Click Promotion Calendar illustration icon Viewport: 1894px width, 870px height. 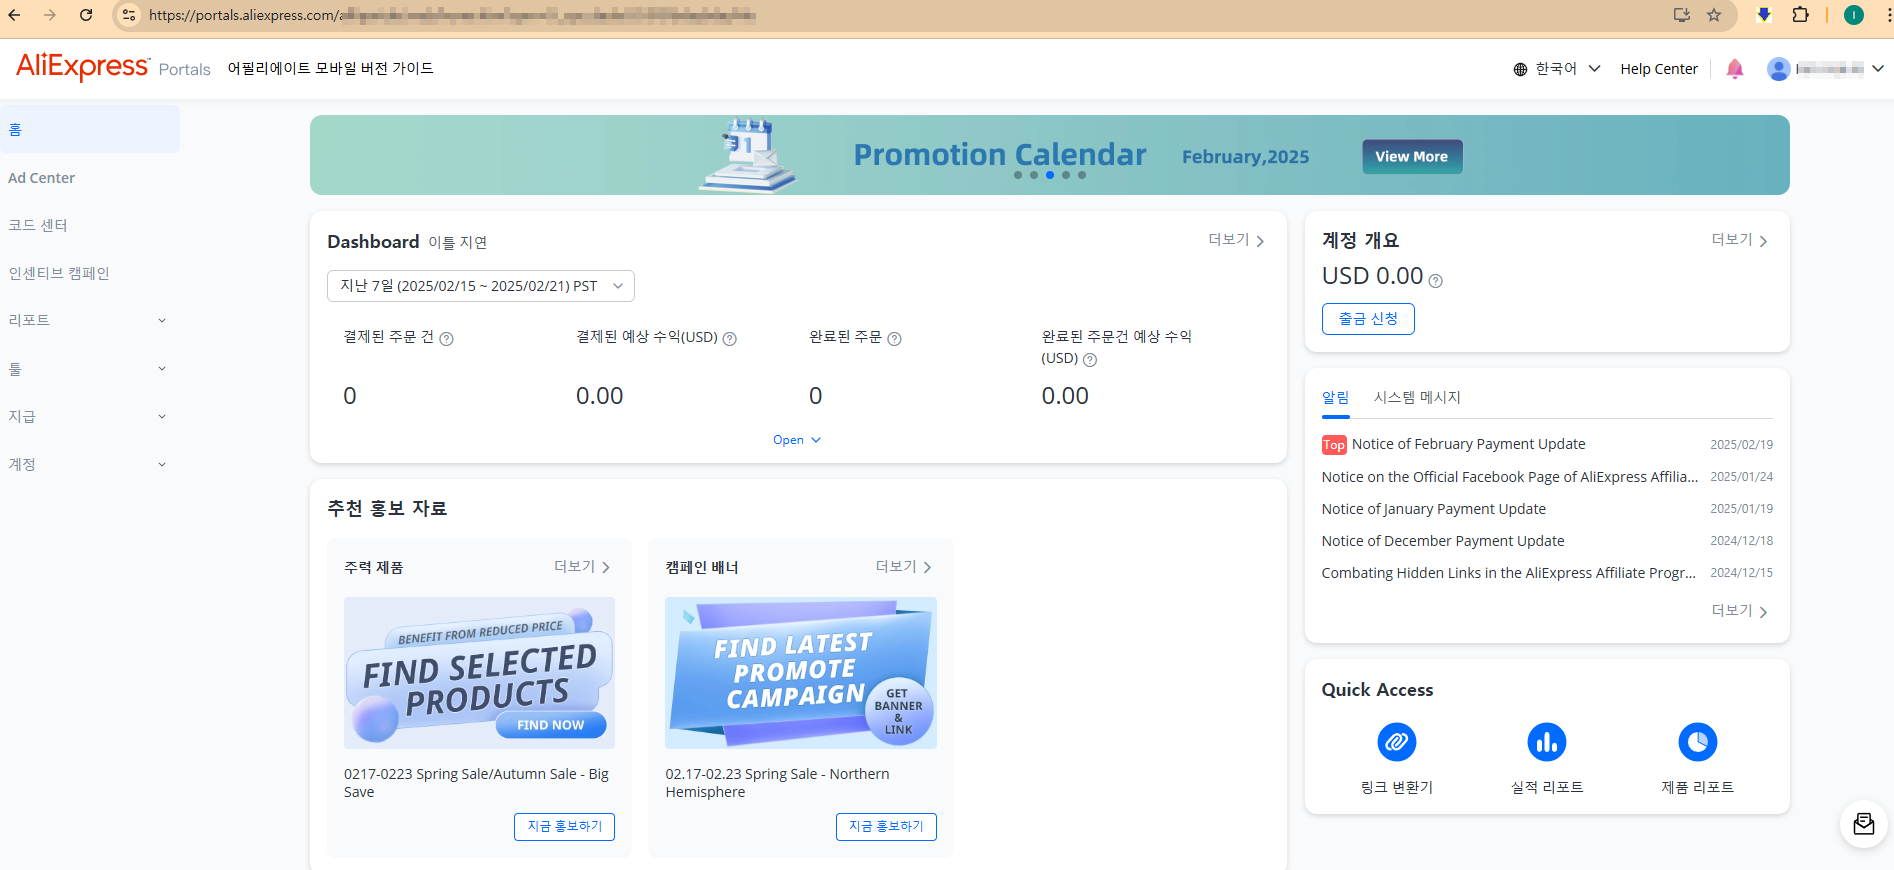click(748, 155)
